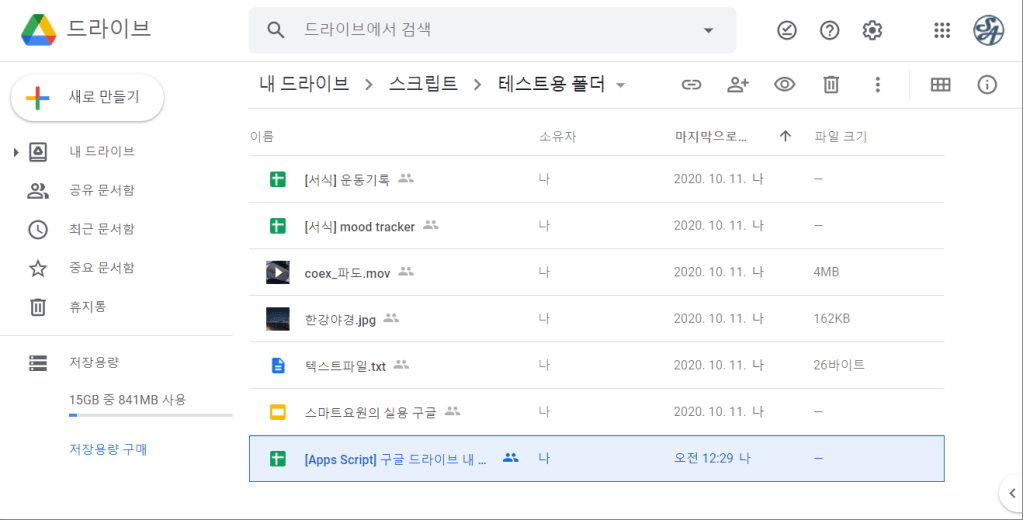1023x520 pixels.
Task: Click the storage usage progress bar
Action: pos(150,414)
